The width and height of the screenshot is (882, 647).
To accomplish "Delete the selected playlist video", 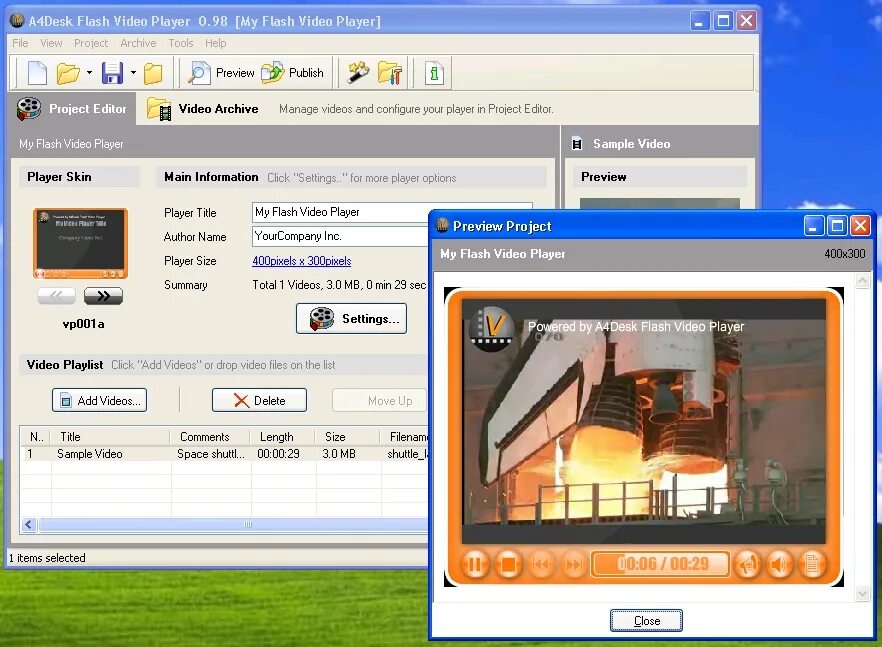I will click(259, 399).
